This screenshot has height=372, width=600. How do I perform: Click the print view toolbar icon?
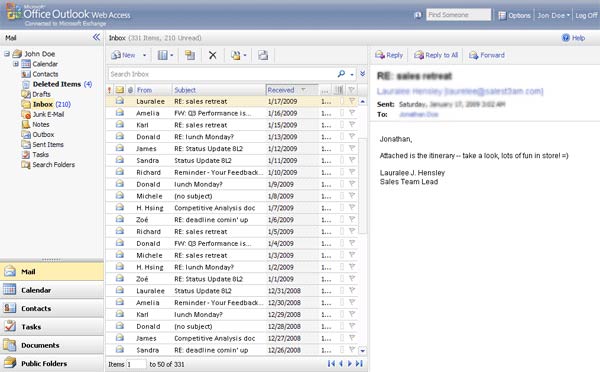[x=263, y=55]
